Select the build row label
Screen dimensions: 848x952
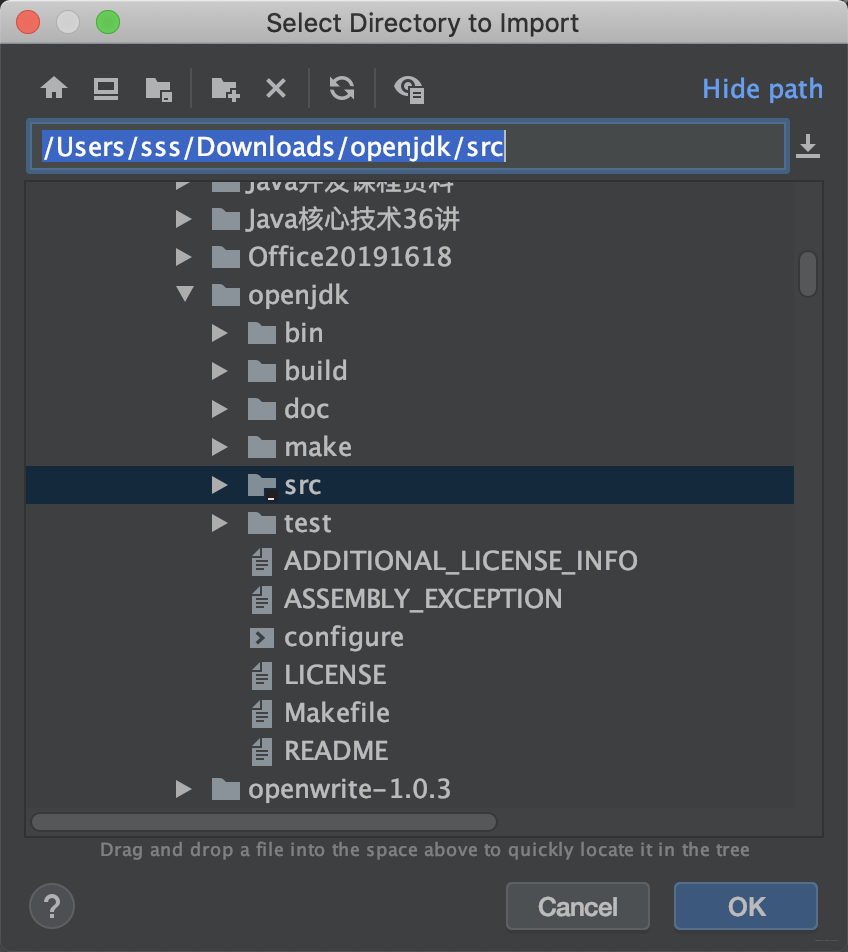point(316,371)
